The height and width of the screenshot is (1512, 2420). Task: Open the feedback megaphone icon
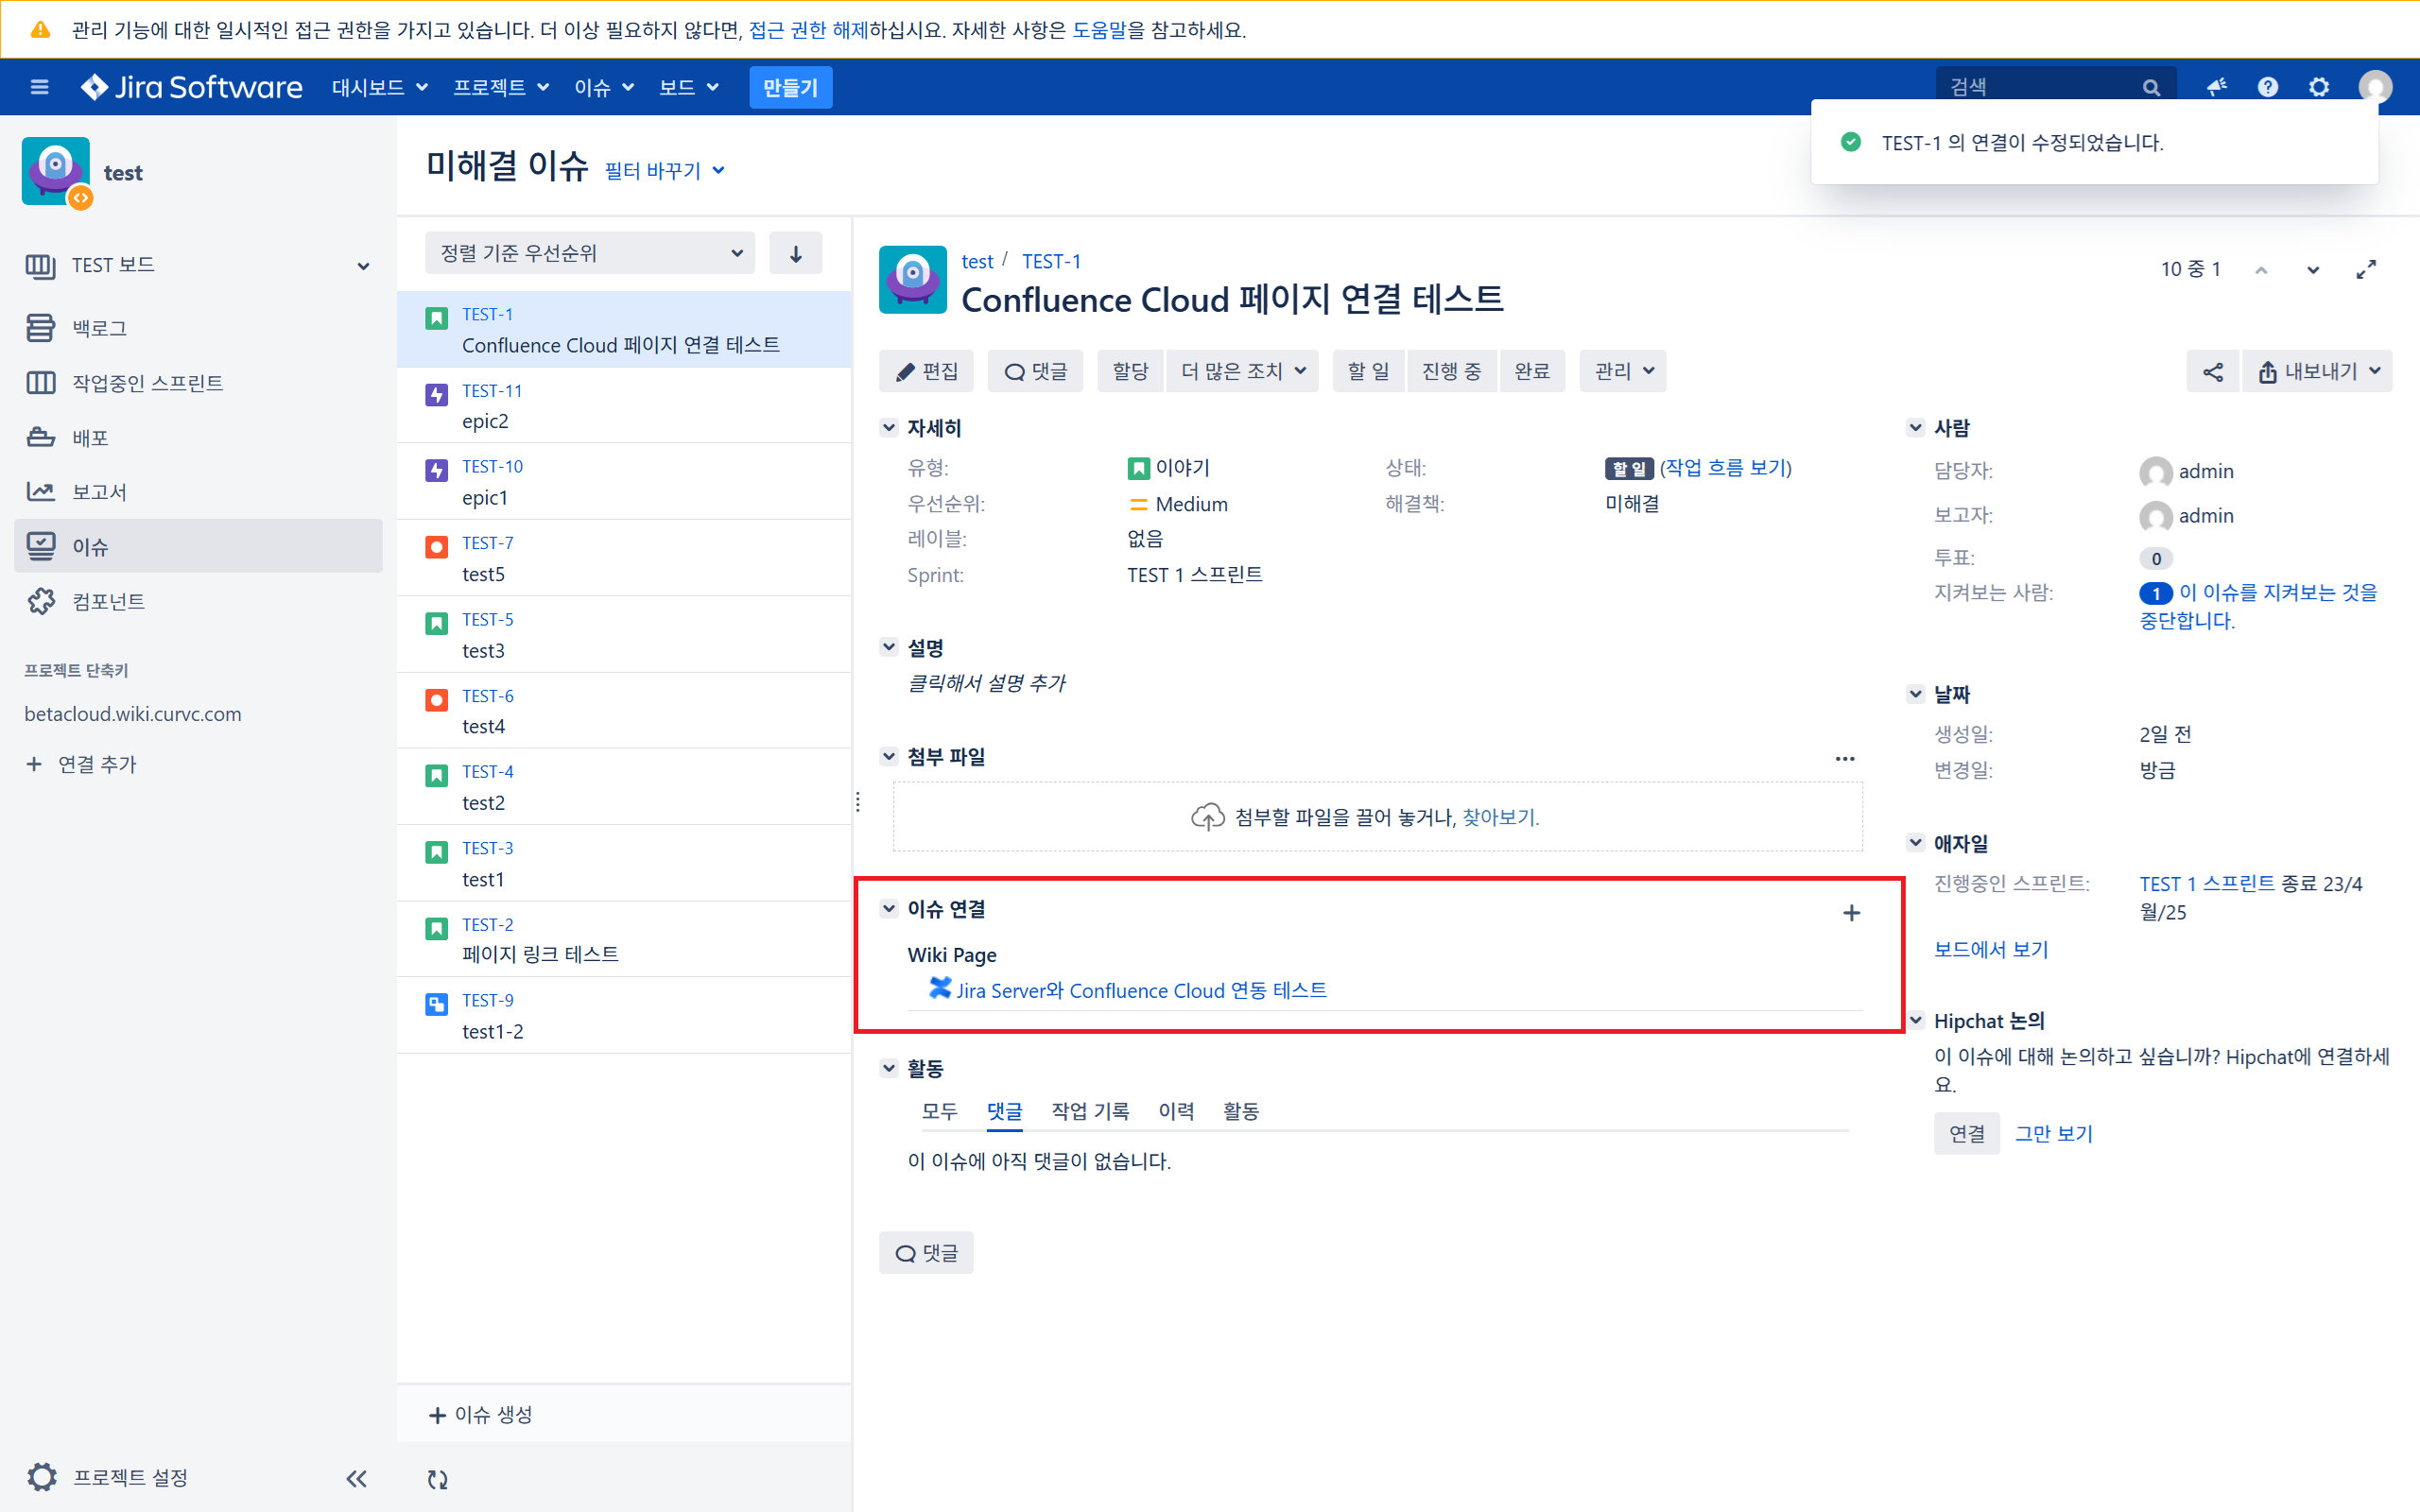(x=2217, y=87)
